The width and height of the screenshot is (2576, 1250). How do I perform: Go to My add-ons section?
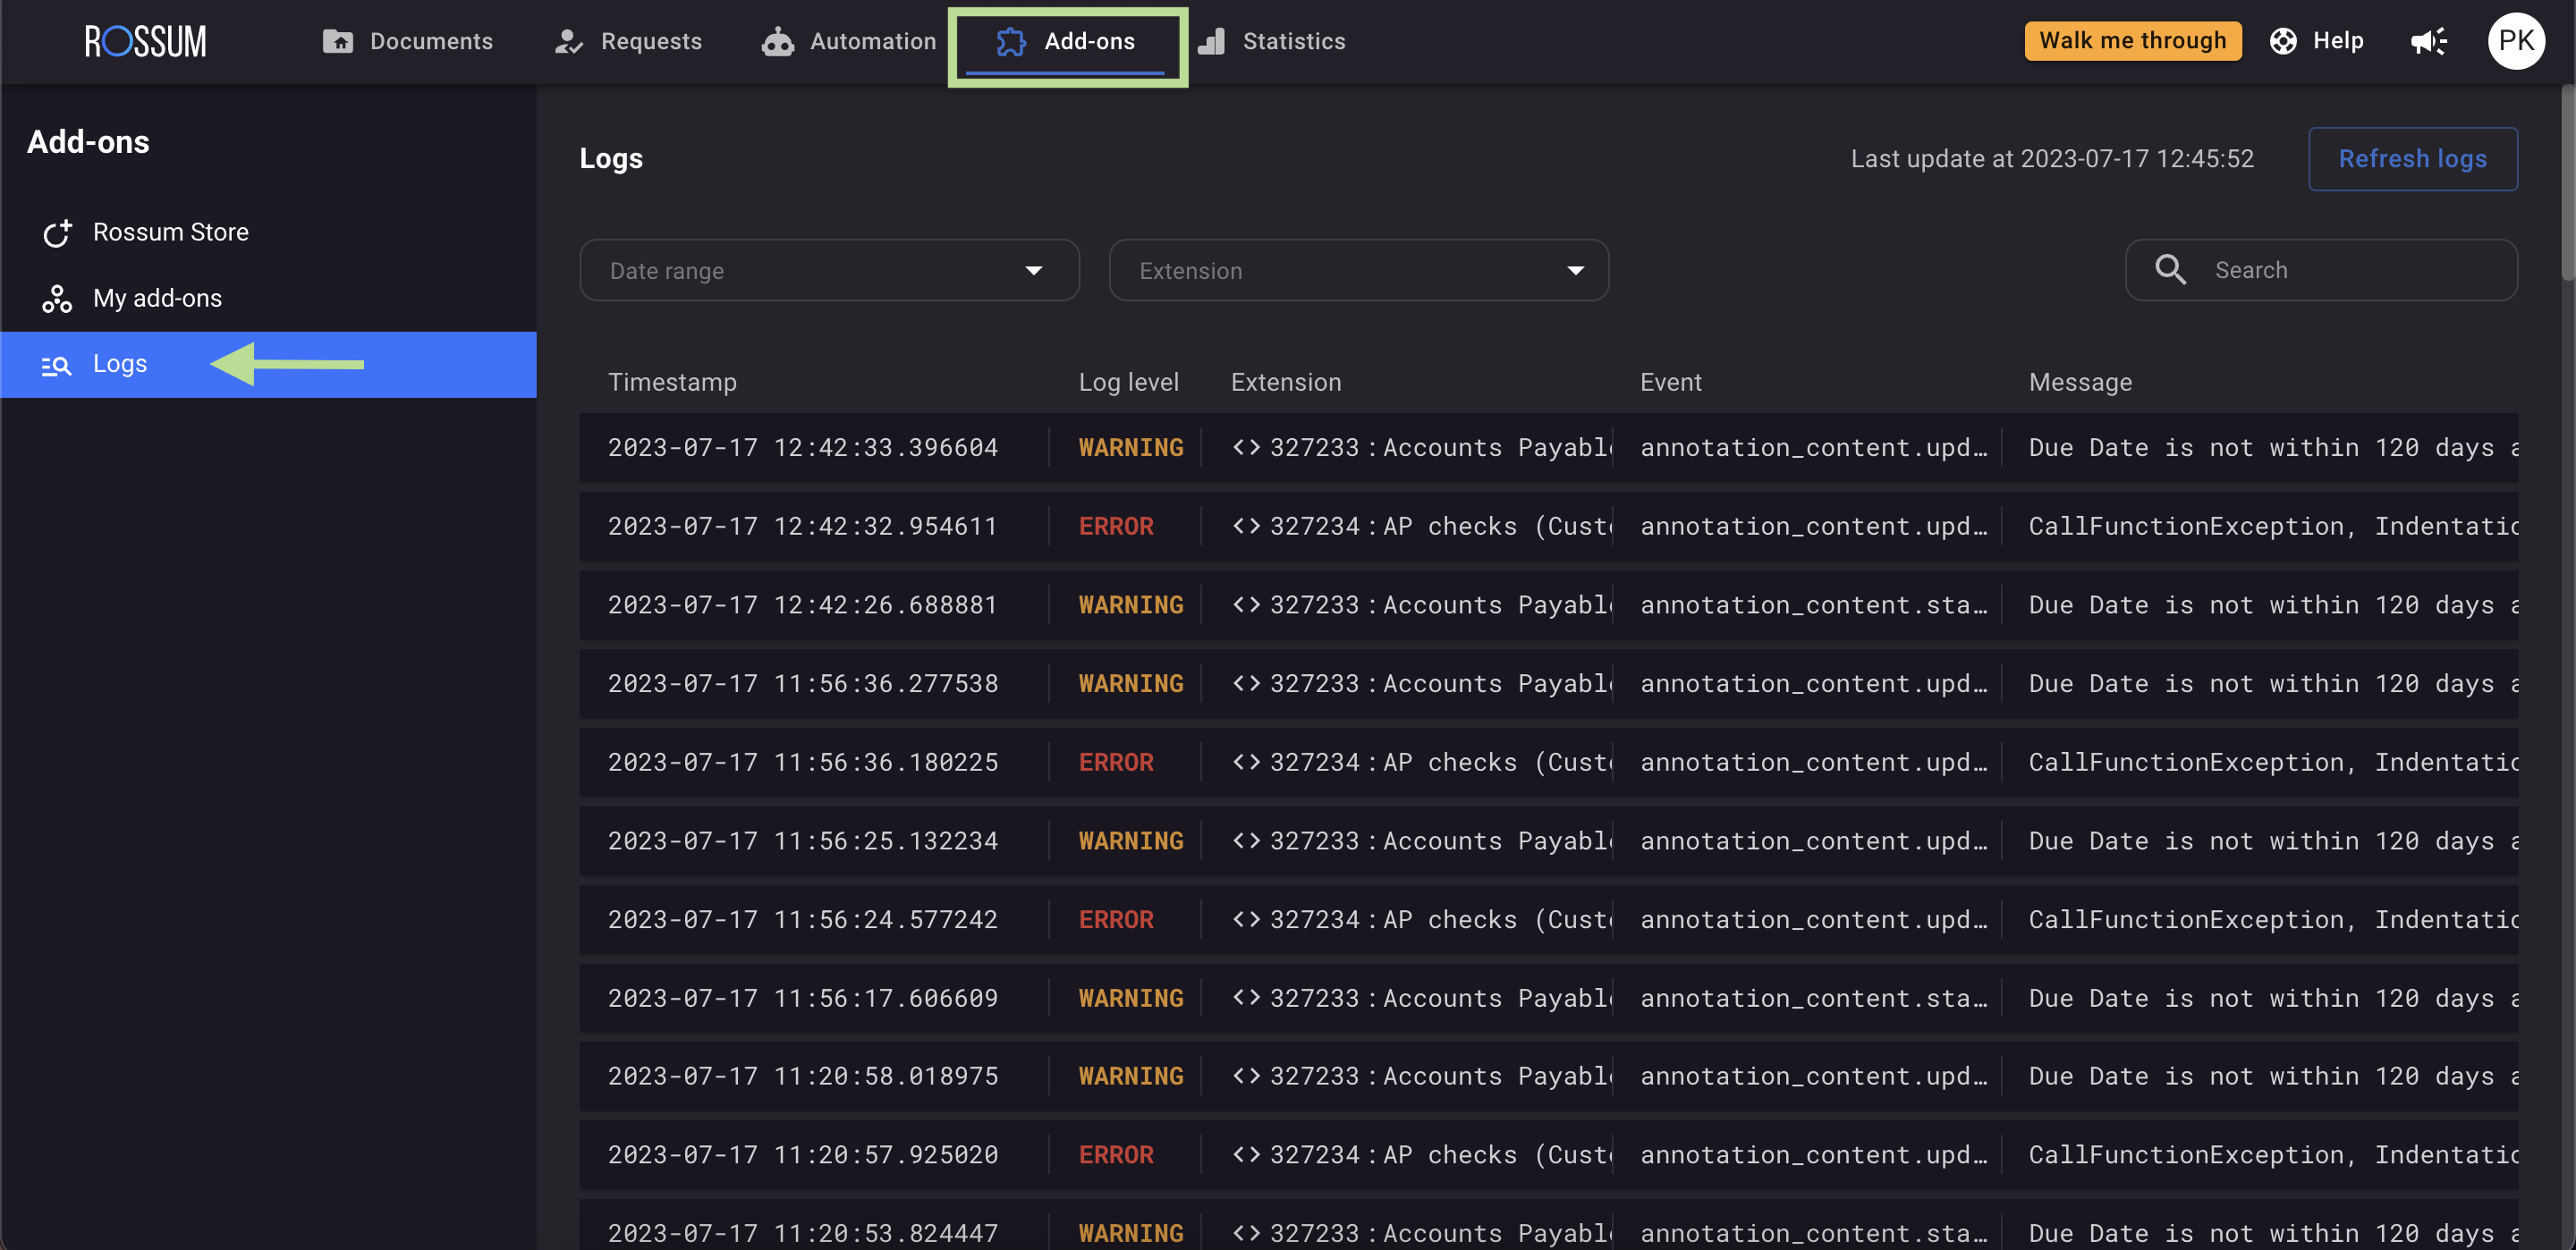tap(157, 298)
